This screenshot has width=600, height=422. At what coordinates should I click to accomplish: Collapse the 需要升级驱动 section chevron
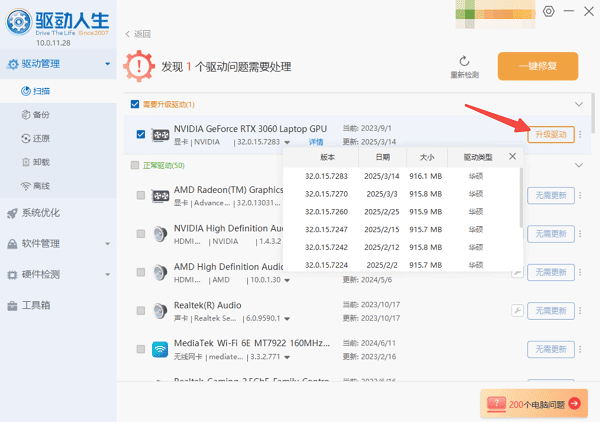[x=578, y=104]
